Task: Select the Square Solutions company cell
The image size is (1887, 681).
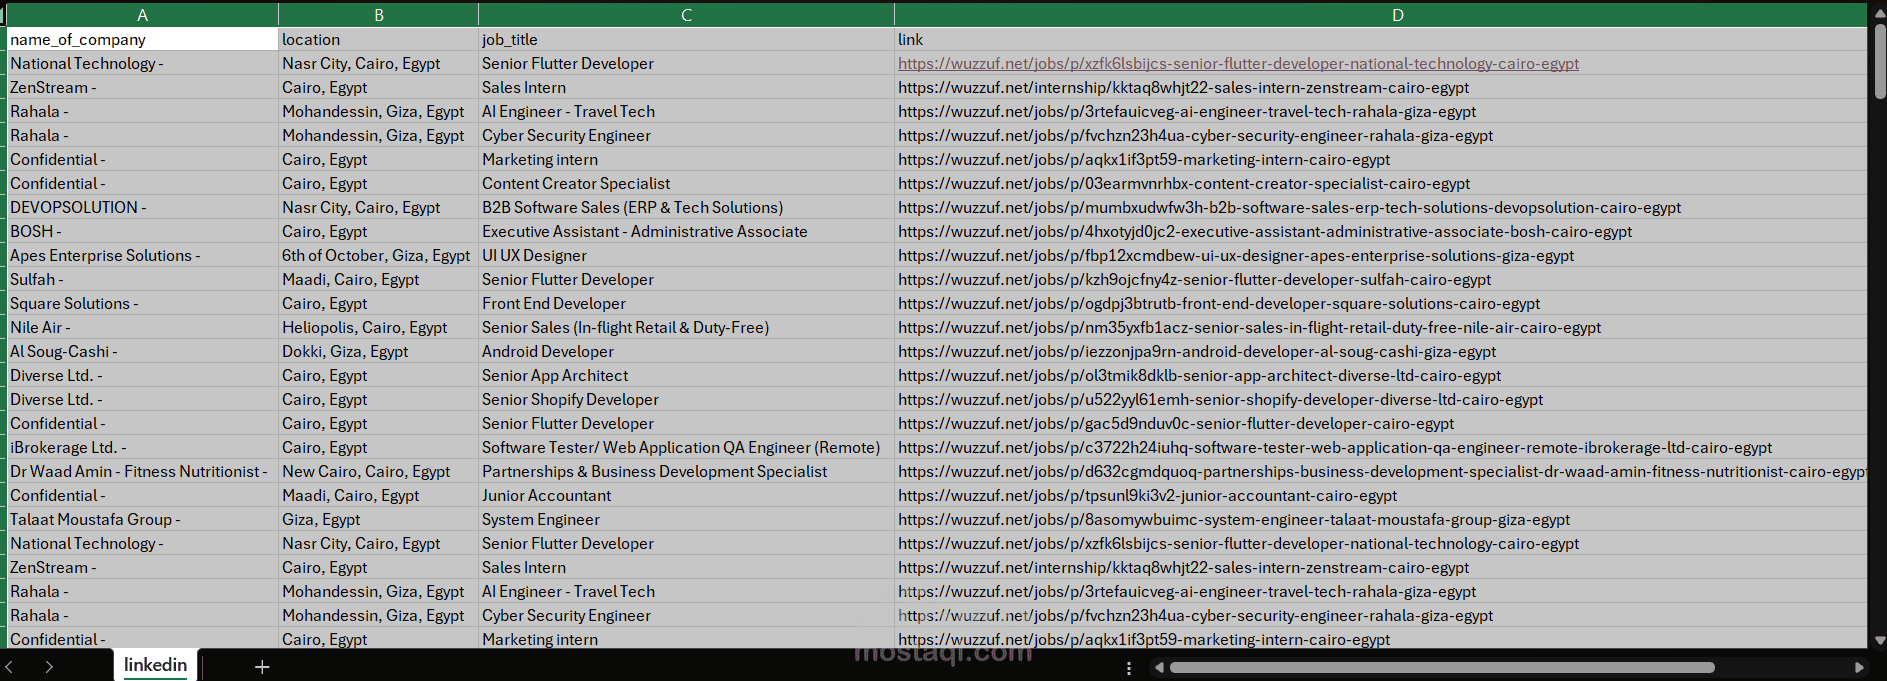Action: [143, 303]
